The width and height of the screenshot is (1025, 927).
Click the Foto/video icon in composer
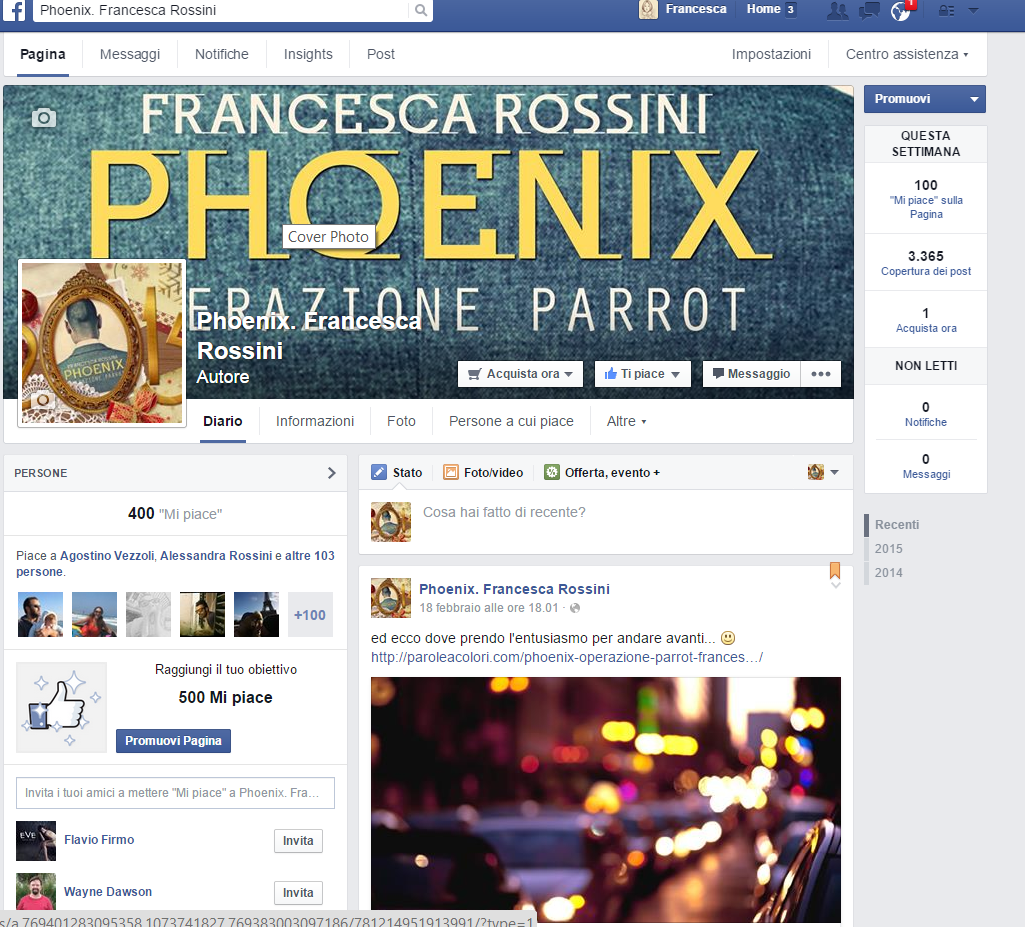click(x=451, y=472)
